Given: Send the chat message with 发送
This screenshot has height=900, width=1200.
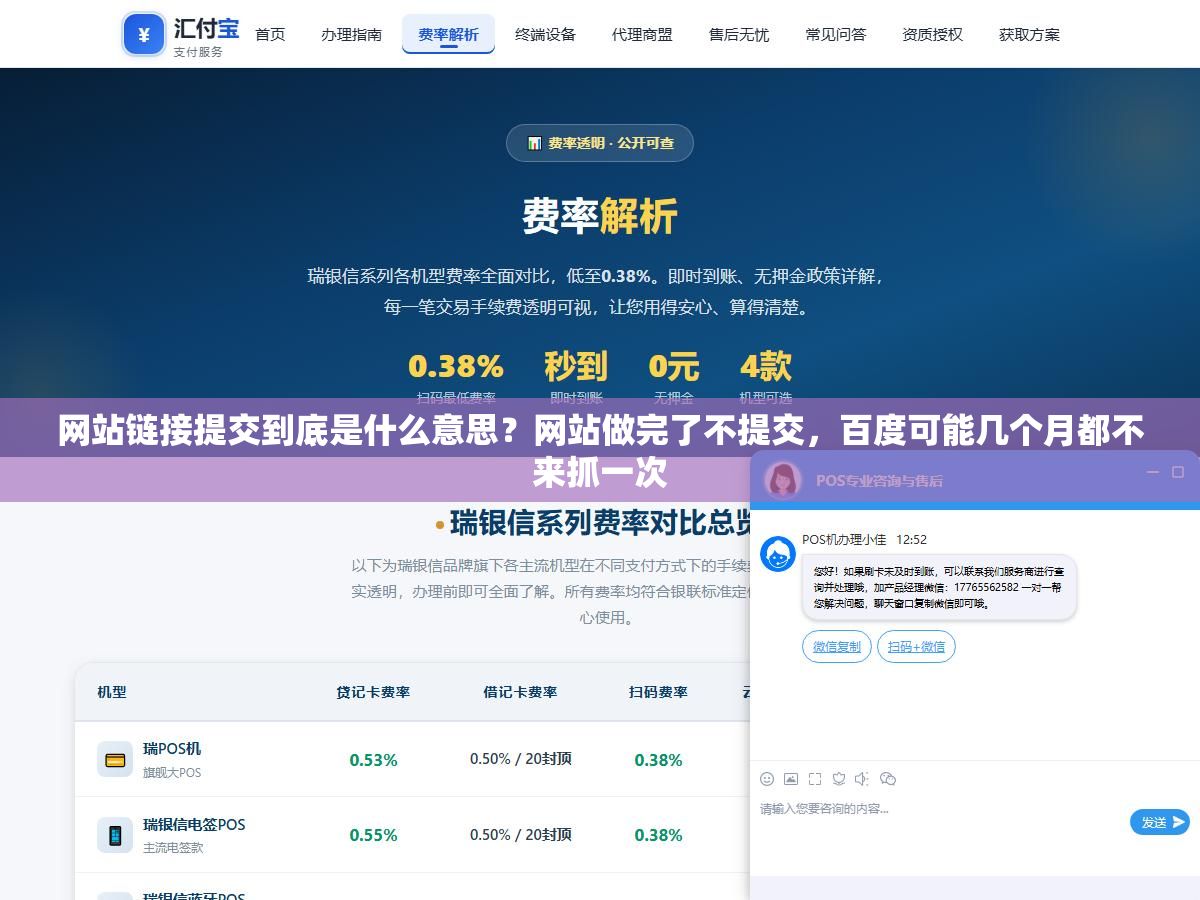Looking at the screenshot, I should pyautogui.click(x=1160, y=822).
